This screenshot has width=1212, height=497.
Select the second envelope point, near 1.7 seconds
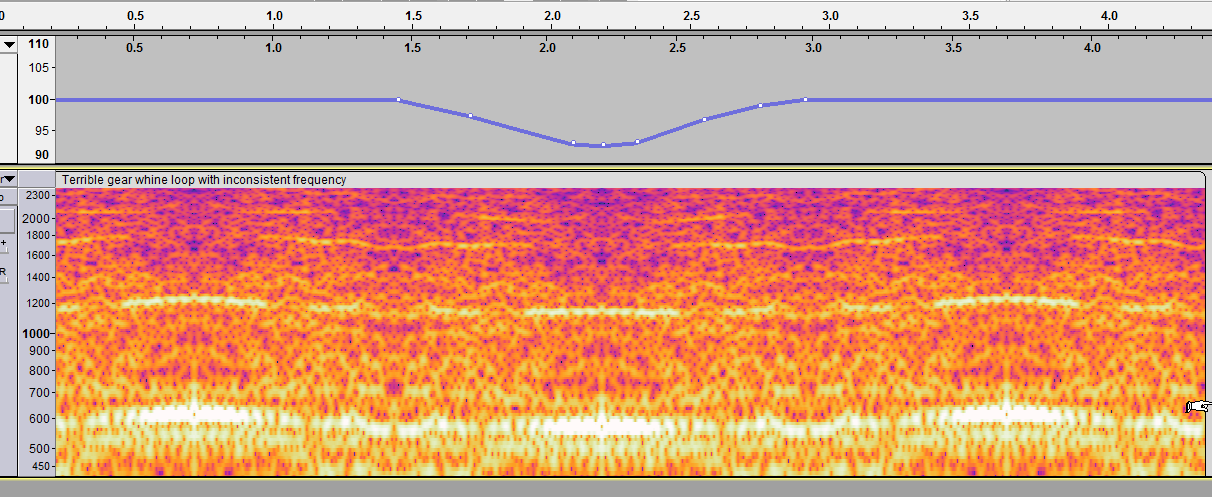click(x=470, y=116)
